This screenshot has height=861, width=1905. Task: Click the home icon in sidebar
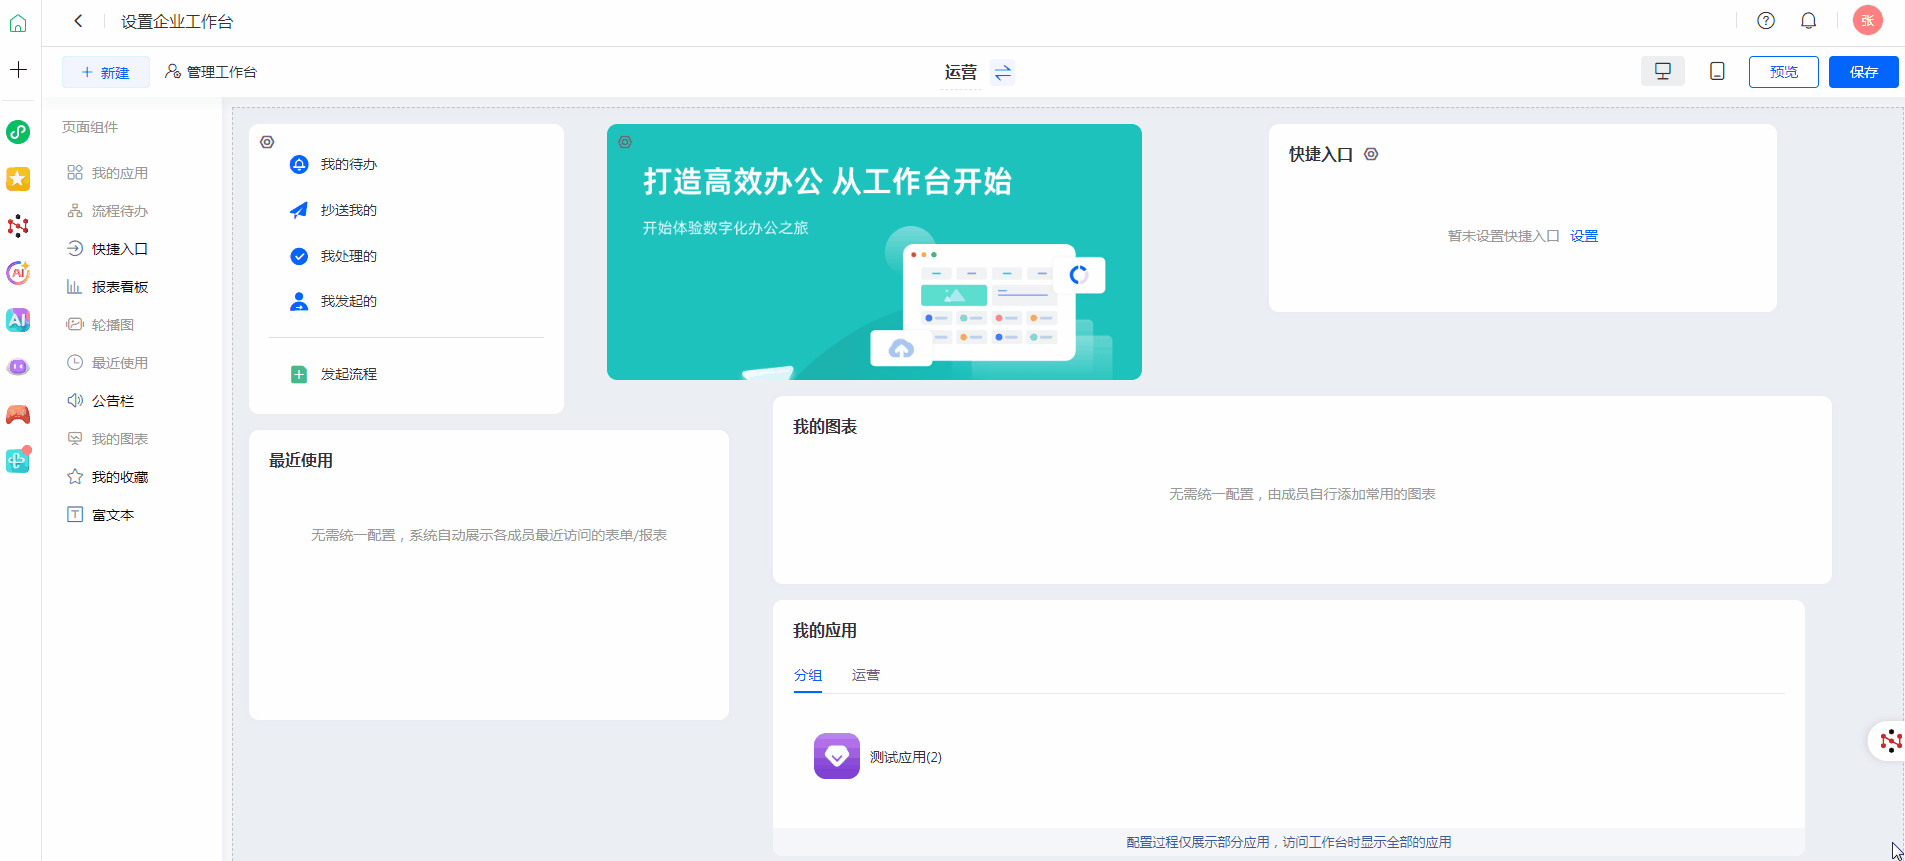tap(18, 23)
